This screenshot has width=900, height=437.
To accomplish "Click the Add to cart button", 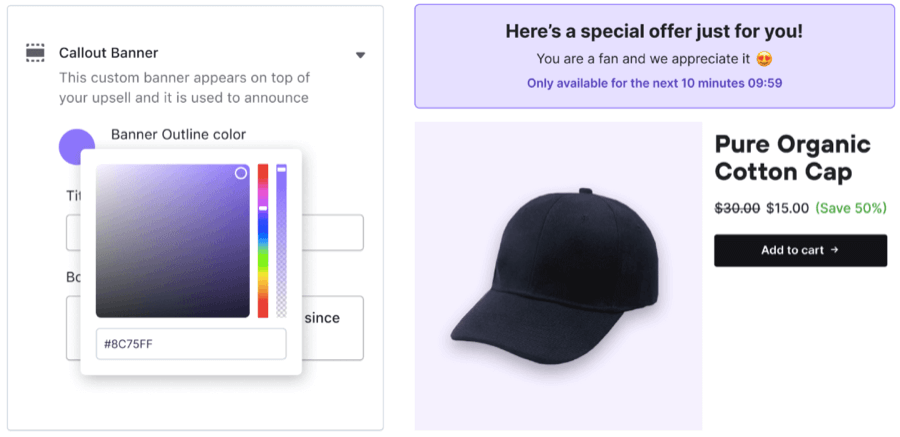I will [x=800, y=250].
